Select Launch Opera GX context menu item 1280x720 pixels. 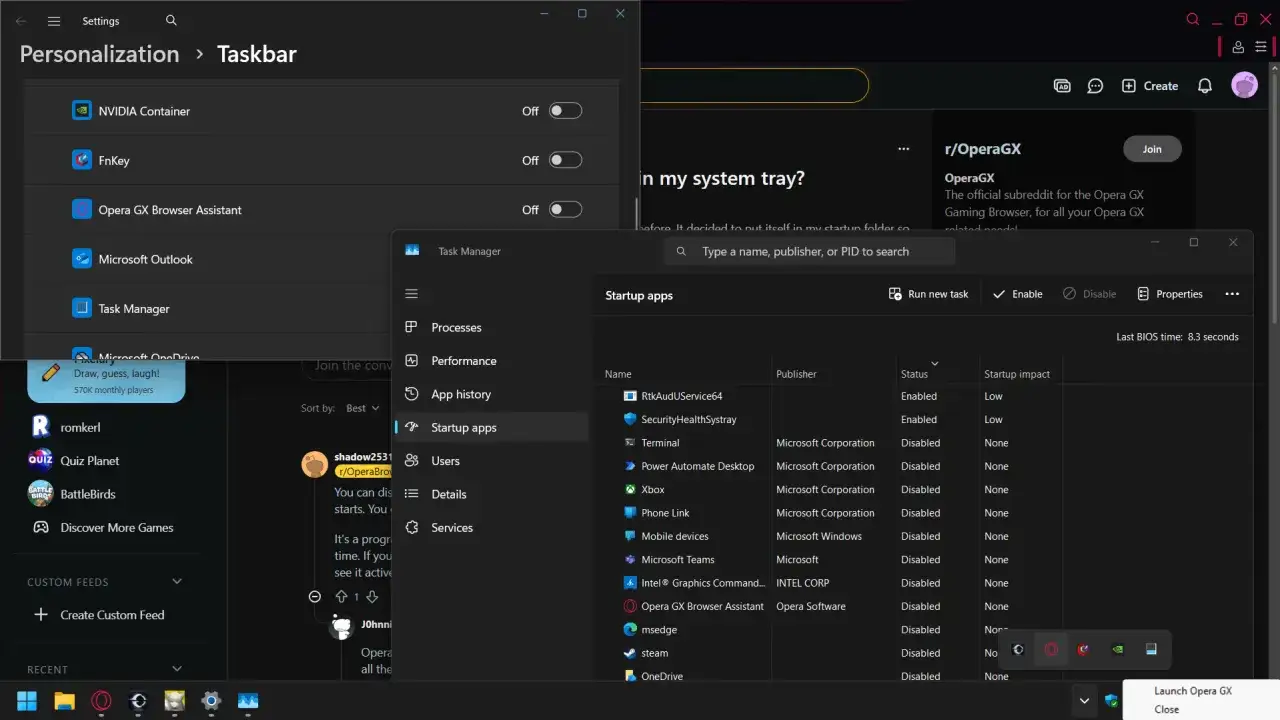(x=1193, y=691)
